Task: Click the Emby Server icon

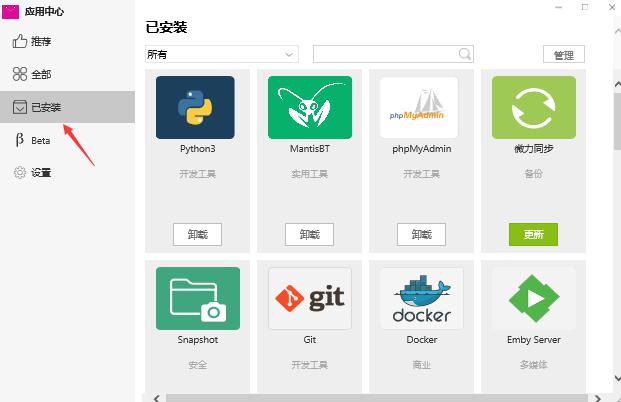Action: [x=533, y=298]
